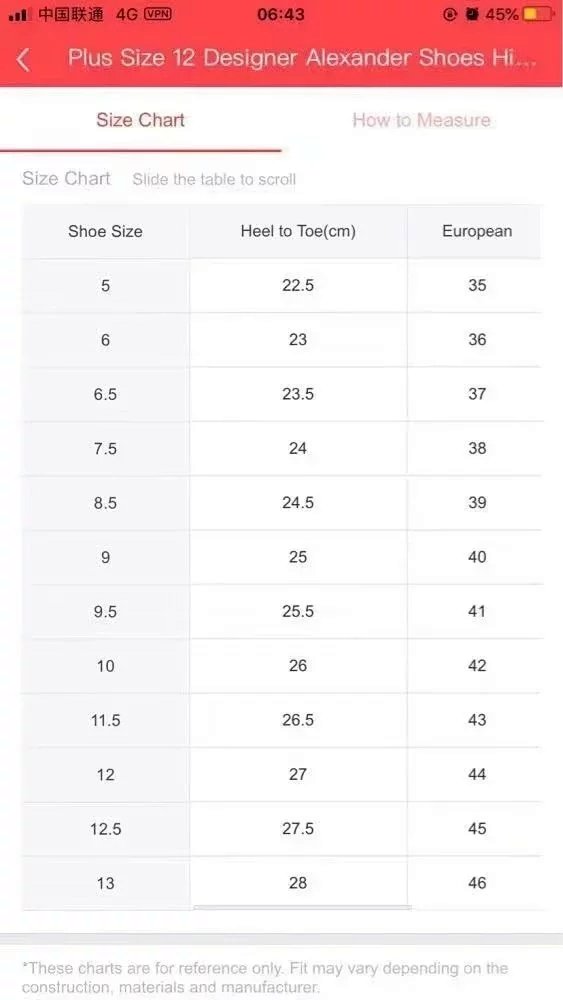Tap the Plus Size 12 Designer page title

[302, 58]
